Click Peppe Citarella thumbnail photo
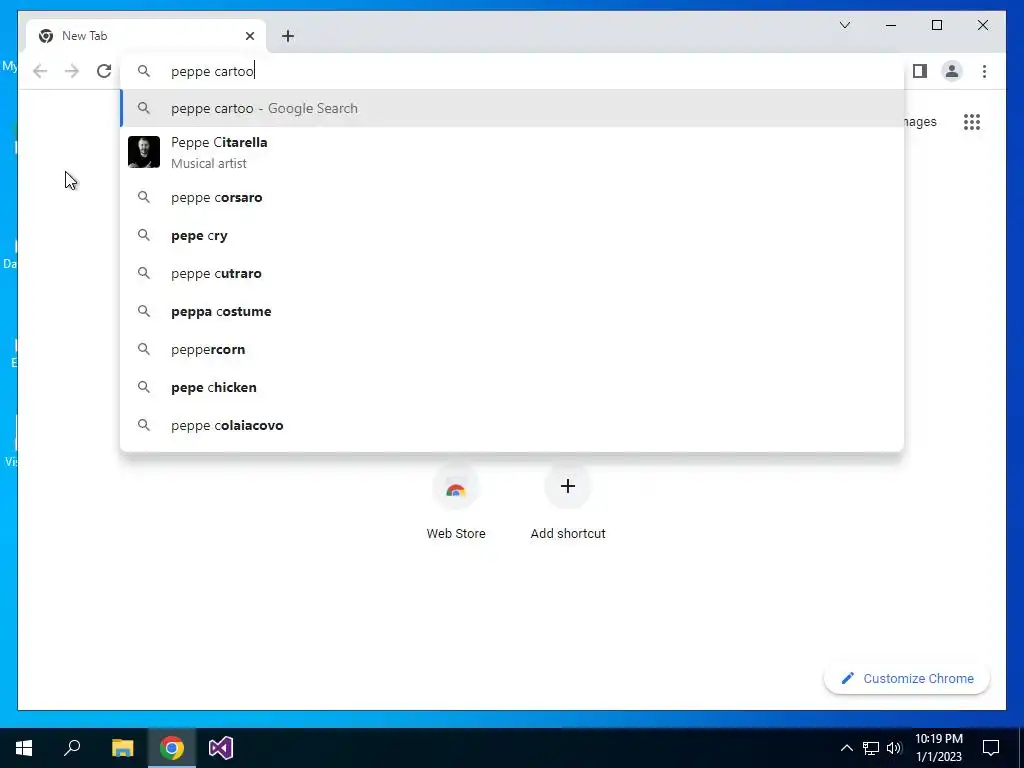 (x=144, y=152)
